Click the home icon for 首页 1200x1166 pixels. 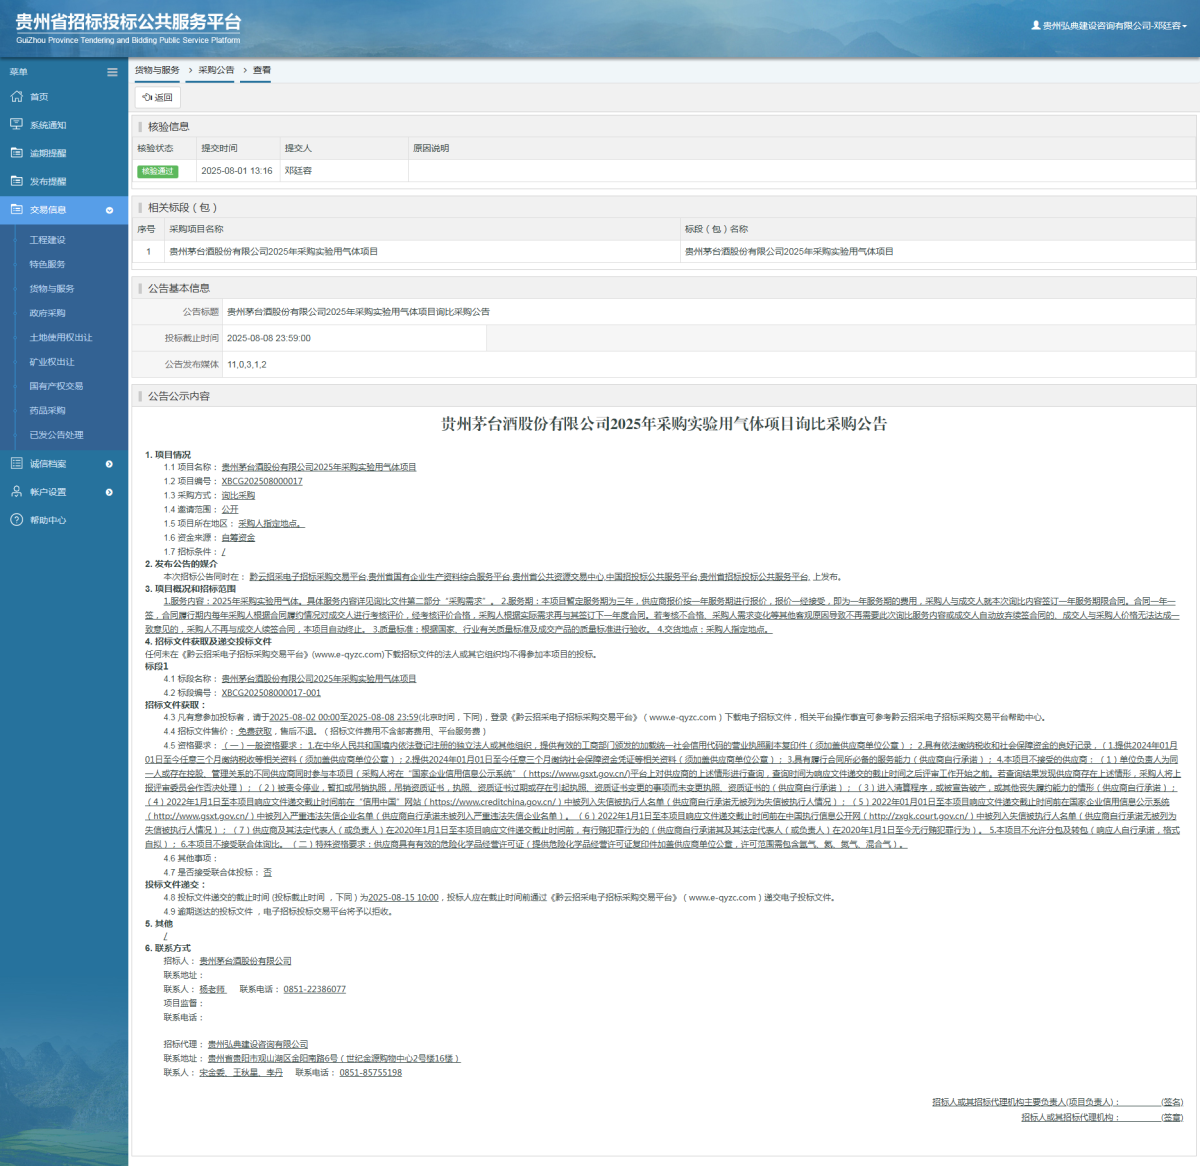16,97
